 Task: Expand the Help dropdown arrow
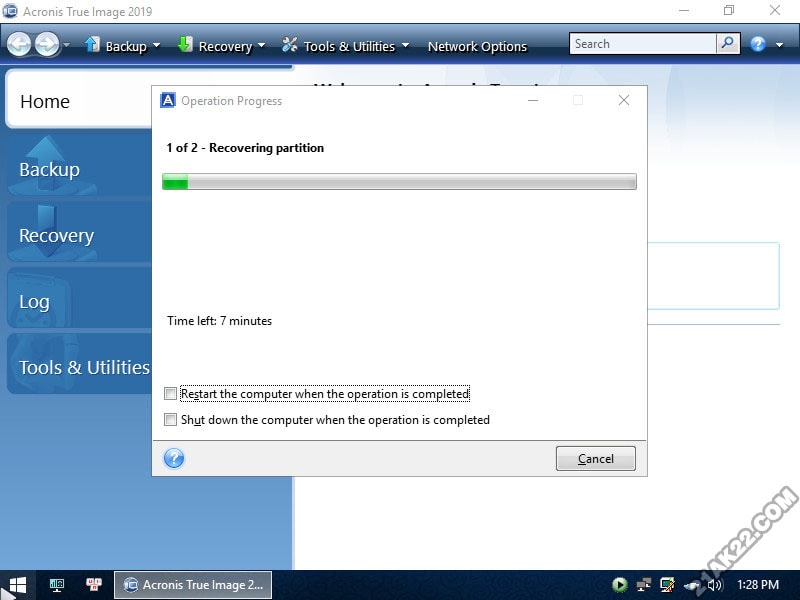point(780,45)
